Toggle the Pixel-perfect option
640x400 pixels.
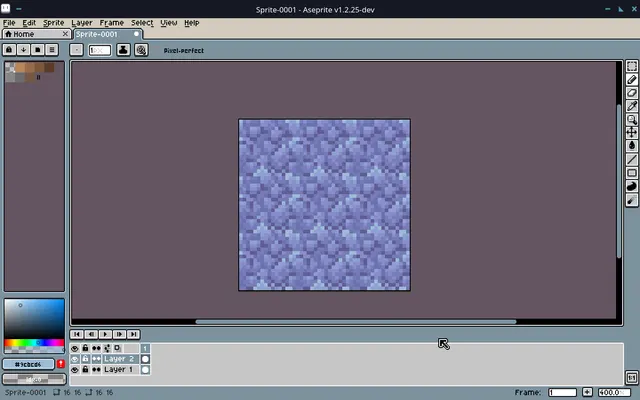tap(184, 51)
